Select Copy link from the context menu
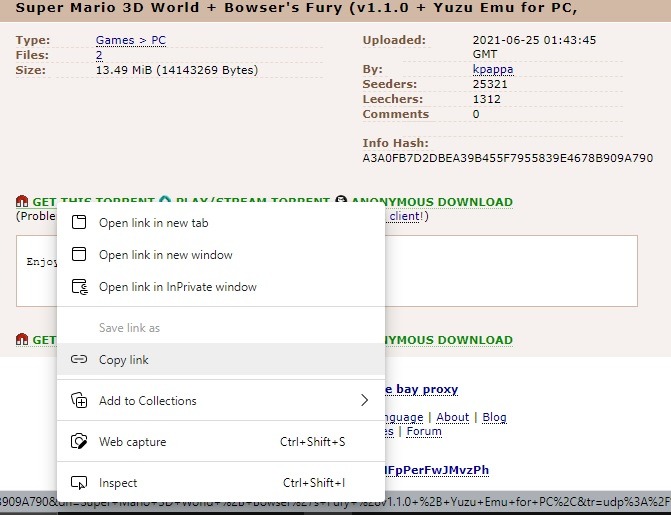This screenshot has height=515, width=671. 123,360
